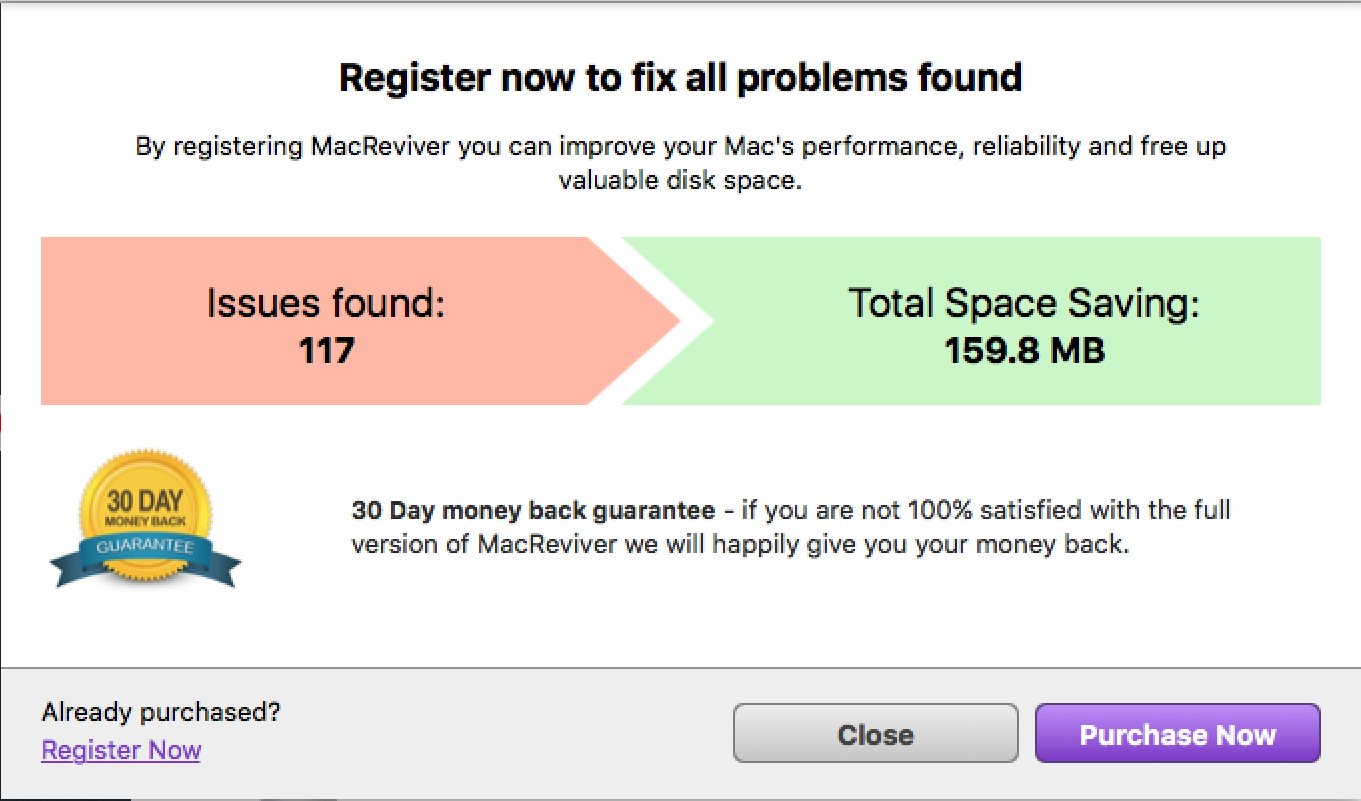Select the "Issues found:" label
1361x801 pixels.
click(x=326, y=303)
